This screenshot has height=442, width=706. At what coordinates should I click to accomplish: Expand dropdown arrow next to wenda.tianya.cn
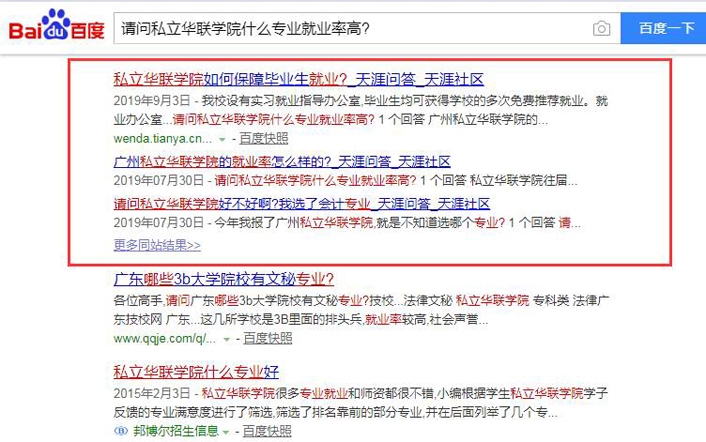tap(222, 140)
